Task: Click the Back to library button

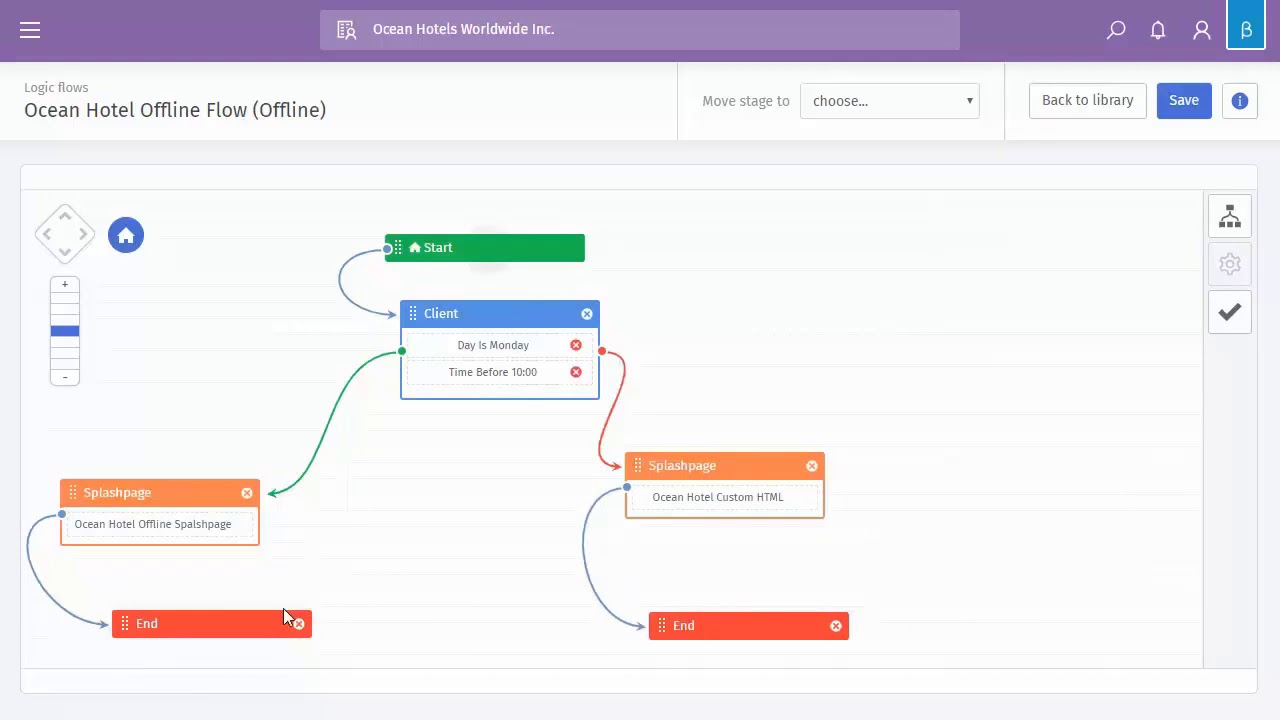Action: point(1087,100)
